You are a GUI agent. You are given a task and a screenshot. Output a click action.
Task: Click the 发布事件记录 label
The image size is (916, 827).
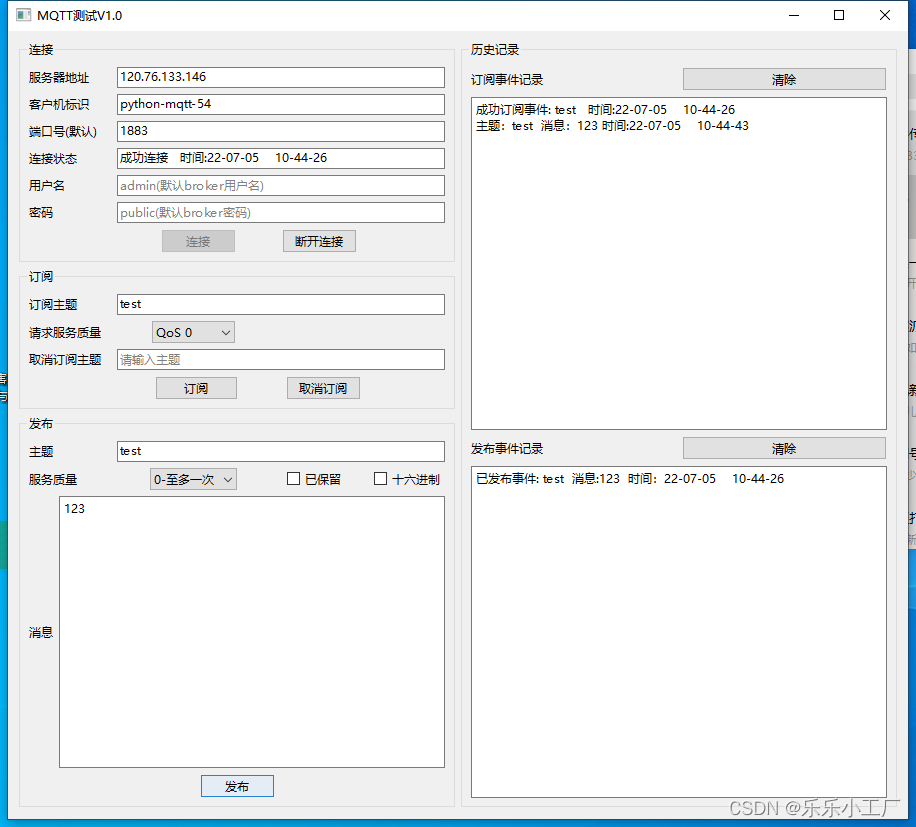pyautogui.click(x=507, y=449)
